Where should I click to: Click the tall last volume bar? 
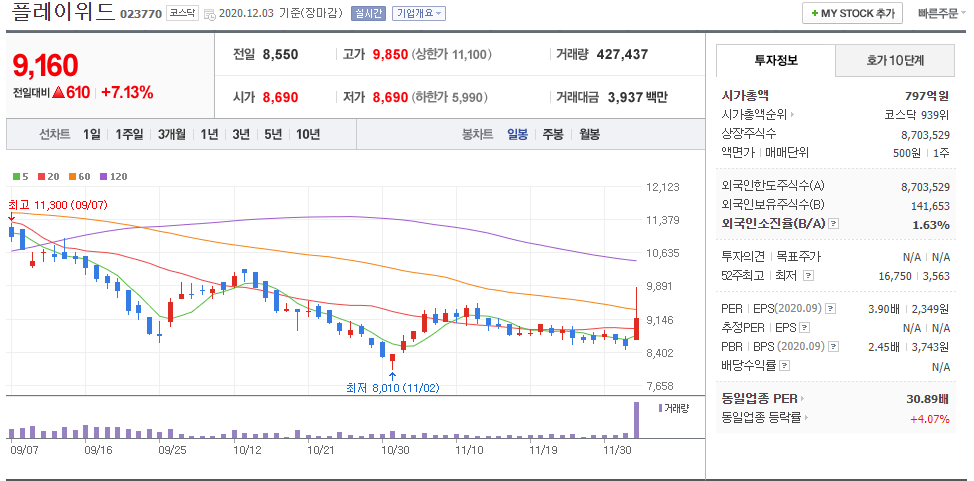click(x=636, y=420)
